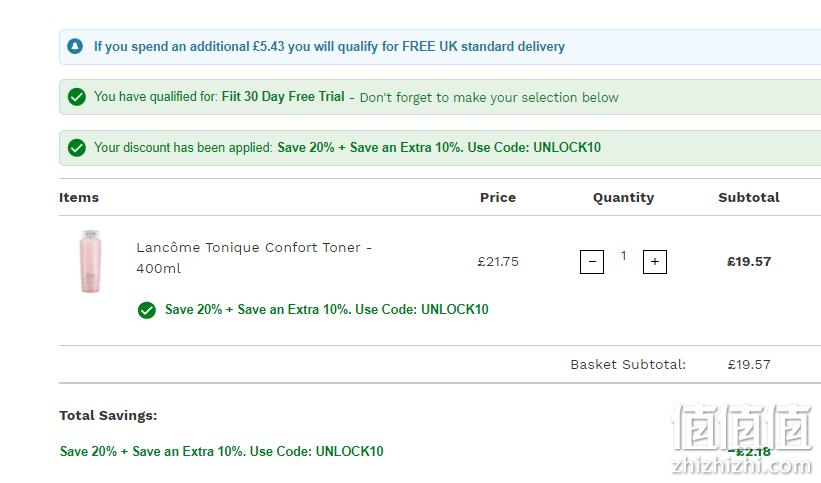Click the free UK standard delivery notice
The width and height of the screenshot is (821, 483).
(x=329, y=47)
